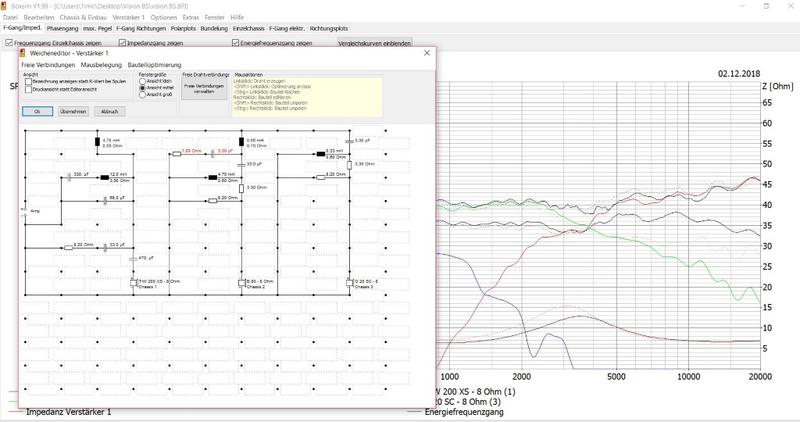Toggle 'Frequenzgang Einzelchassis zeigen' checkbox
The width and height of the screenshot is (800, 422).
[x=9, y=43]
